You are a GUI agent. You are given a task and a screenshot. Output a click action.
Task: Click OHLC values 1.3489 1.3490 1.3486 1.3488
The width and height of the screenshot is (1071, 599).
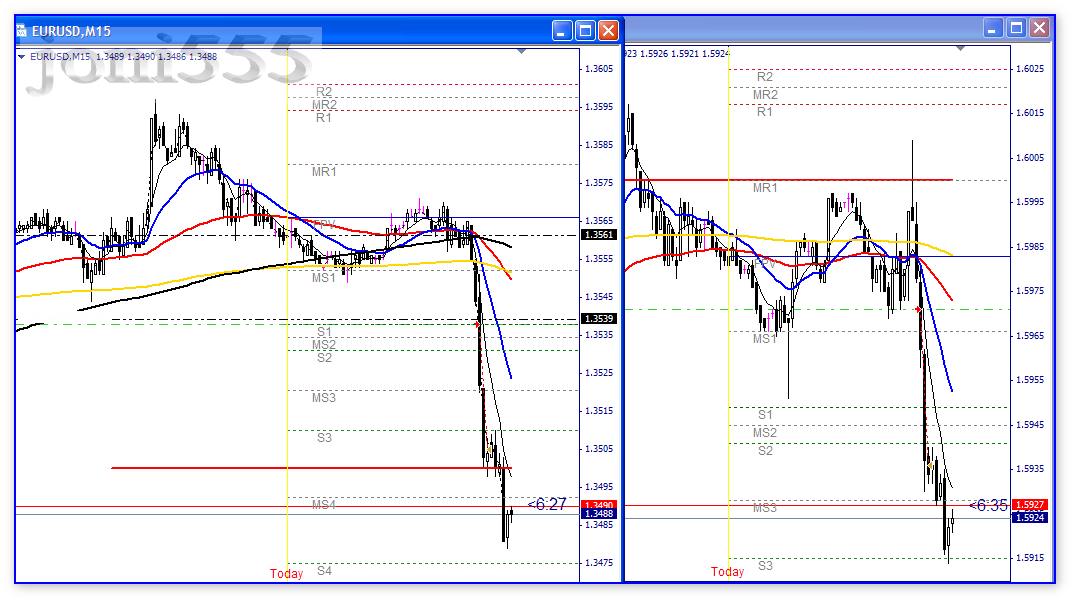156,57
